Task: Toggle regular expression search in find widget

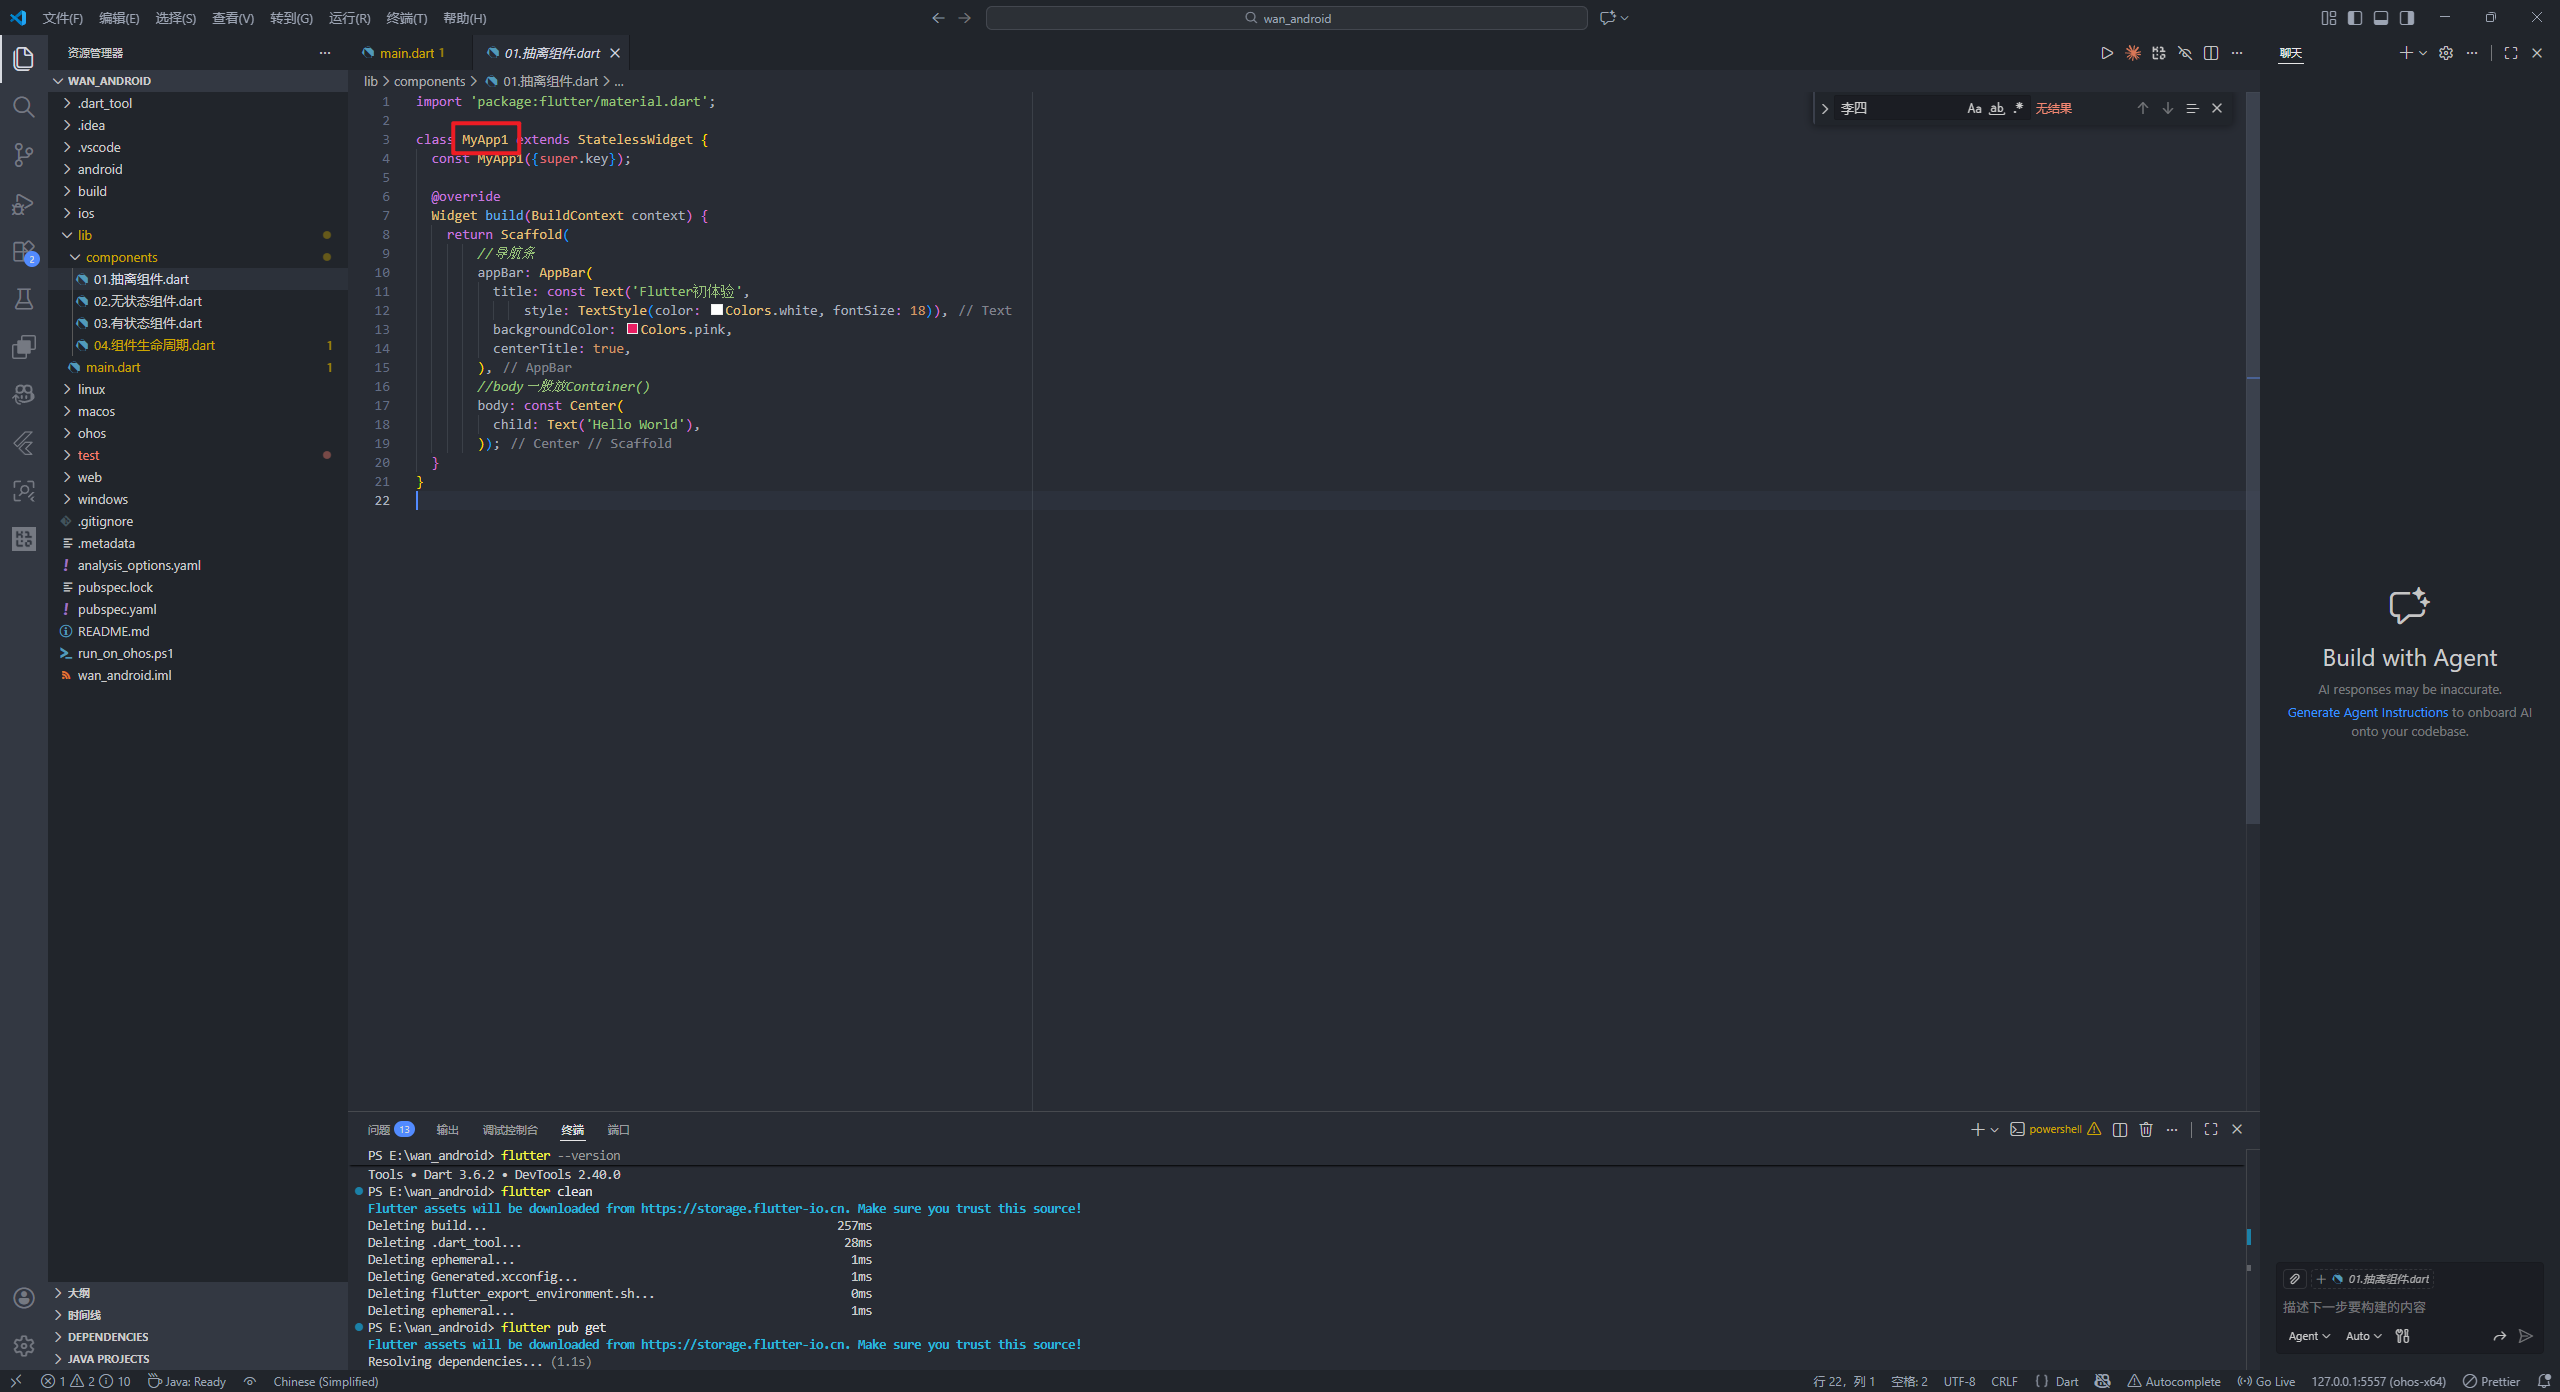Action: pyautogui.click(x=2018, y=108)
